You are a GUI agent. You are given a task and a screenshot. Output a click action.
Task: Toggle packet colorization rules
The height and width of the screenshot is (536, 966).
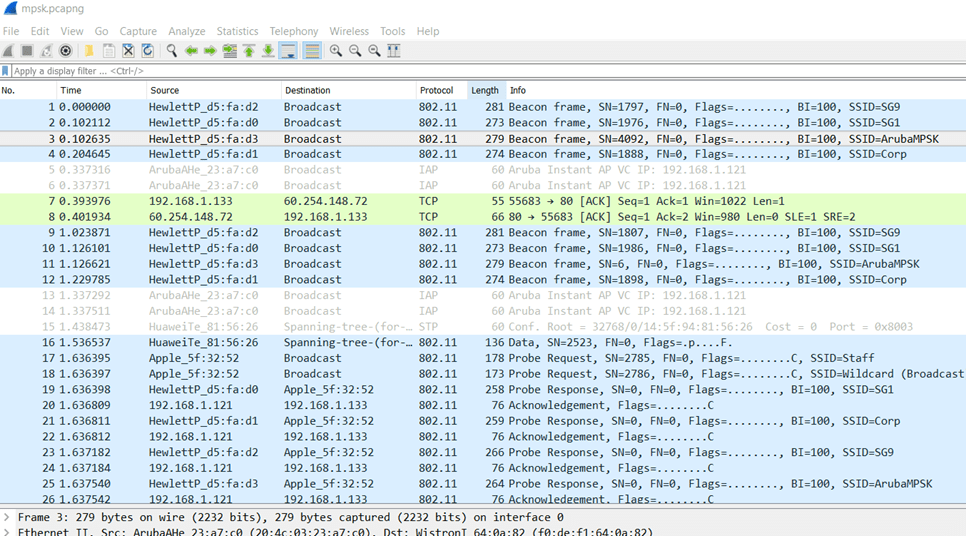coord(312,51)
